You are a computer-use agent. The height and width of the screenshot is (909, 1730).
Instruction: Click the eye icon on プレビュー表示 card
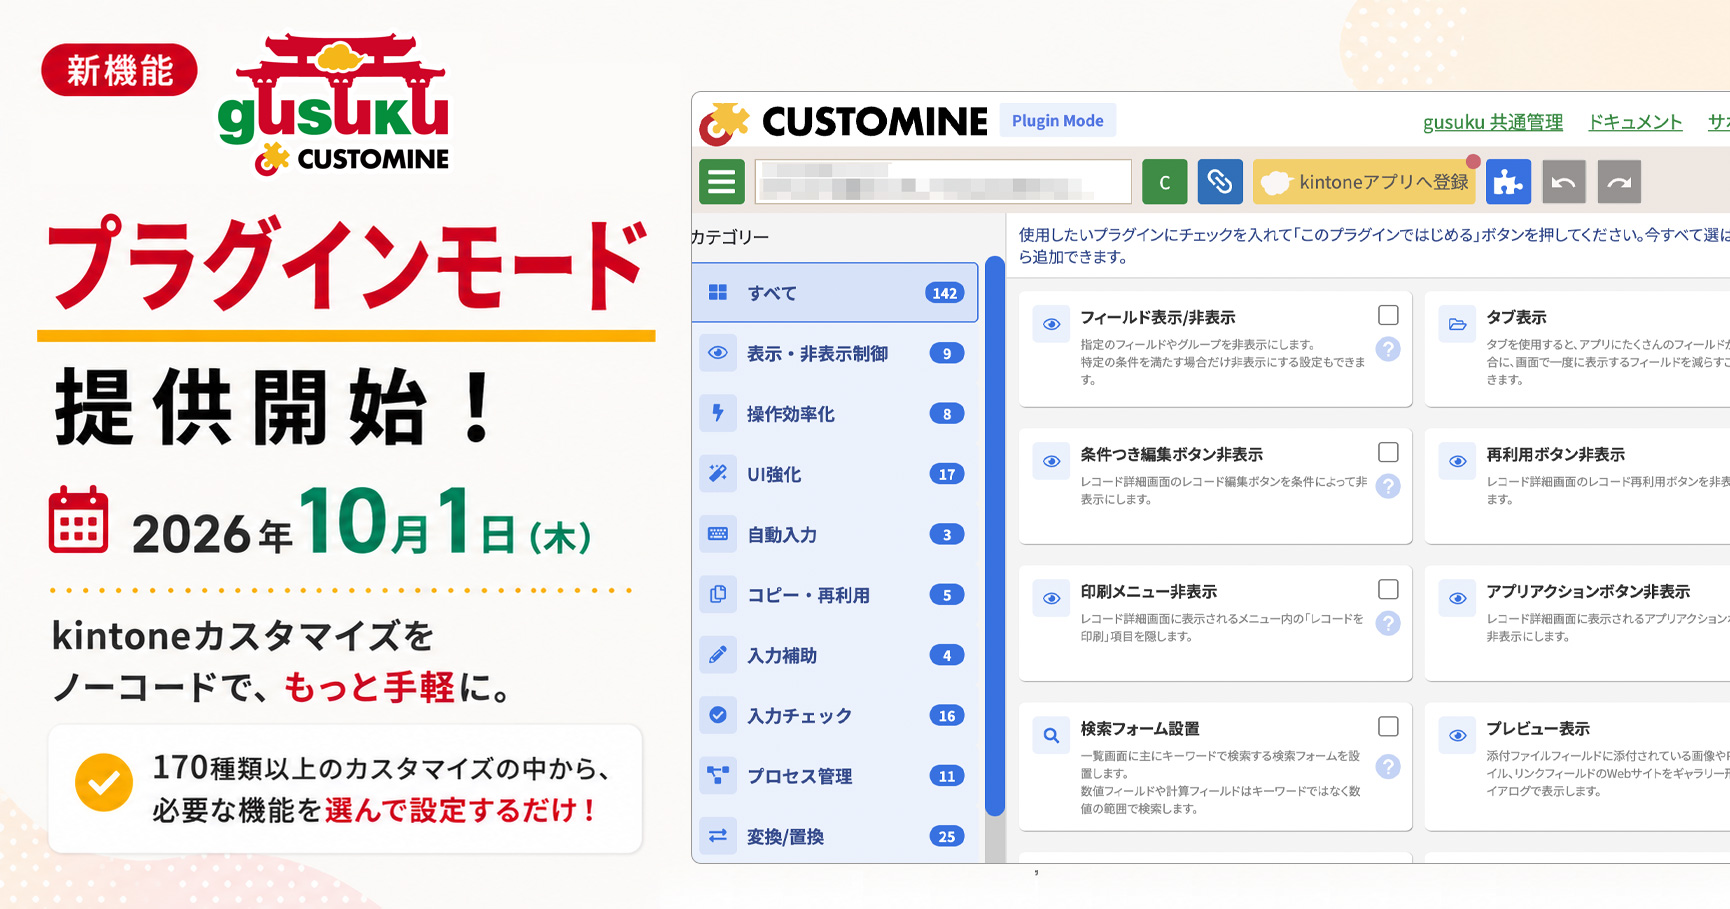(1457, 735)
